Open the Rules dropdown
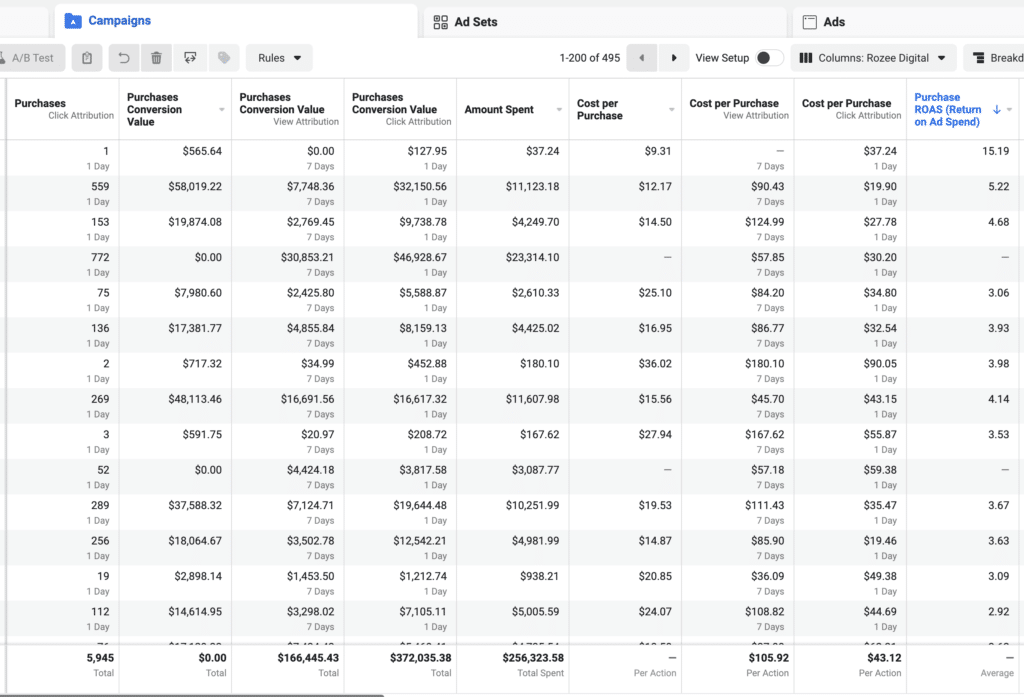 pos(279,58)
